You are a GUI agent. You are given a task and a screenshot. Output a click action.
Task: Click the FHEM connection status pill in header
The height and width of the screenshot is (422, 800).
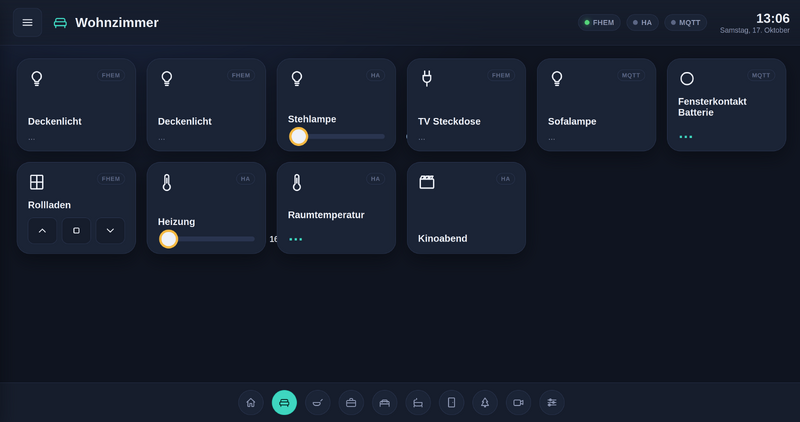point(599,22)
